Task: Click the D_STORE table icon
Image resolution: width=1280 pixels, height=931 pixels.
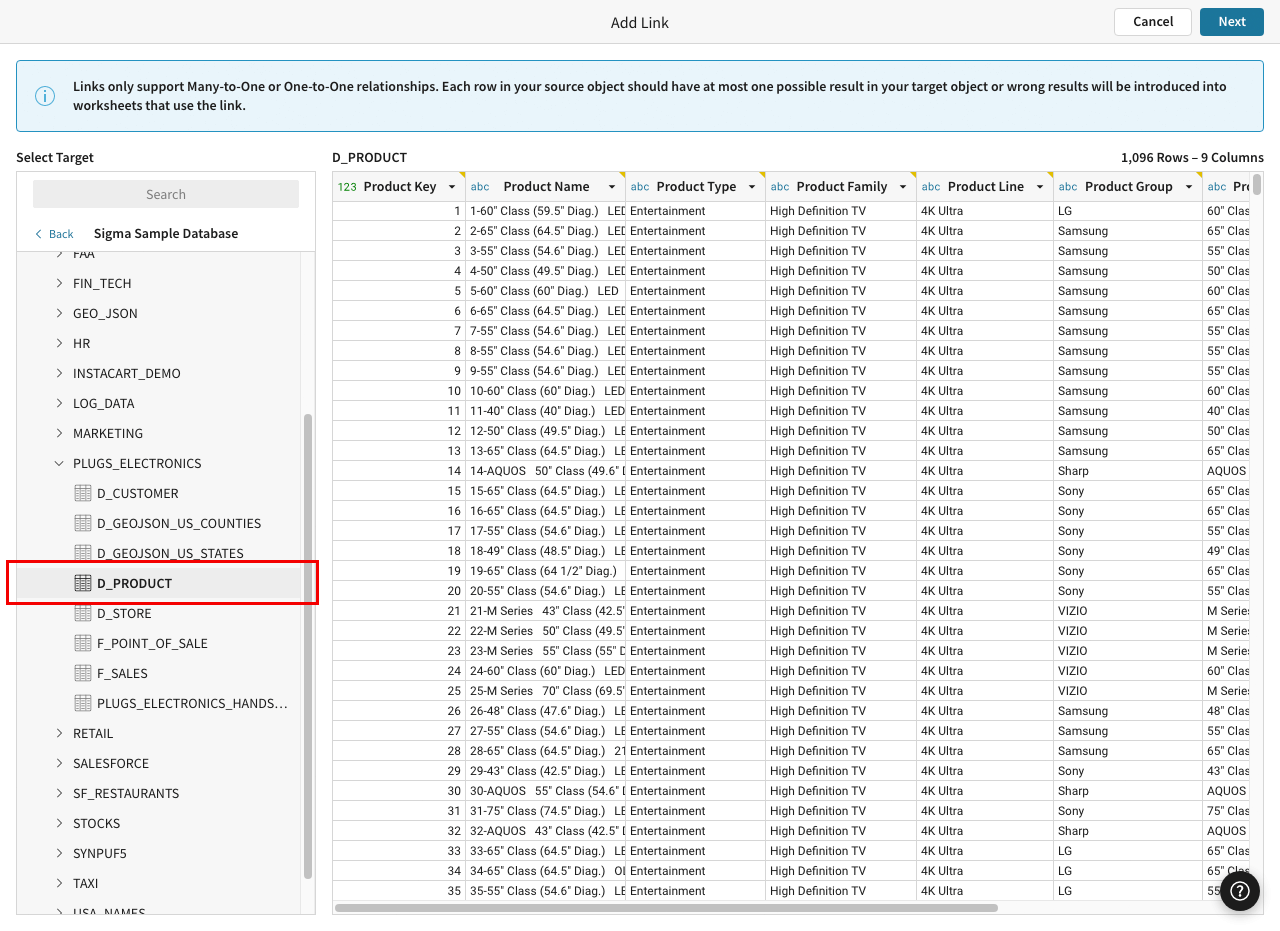Action: point(83,613)
